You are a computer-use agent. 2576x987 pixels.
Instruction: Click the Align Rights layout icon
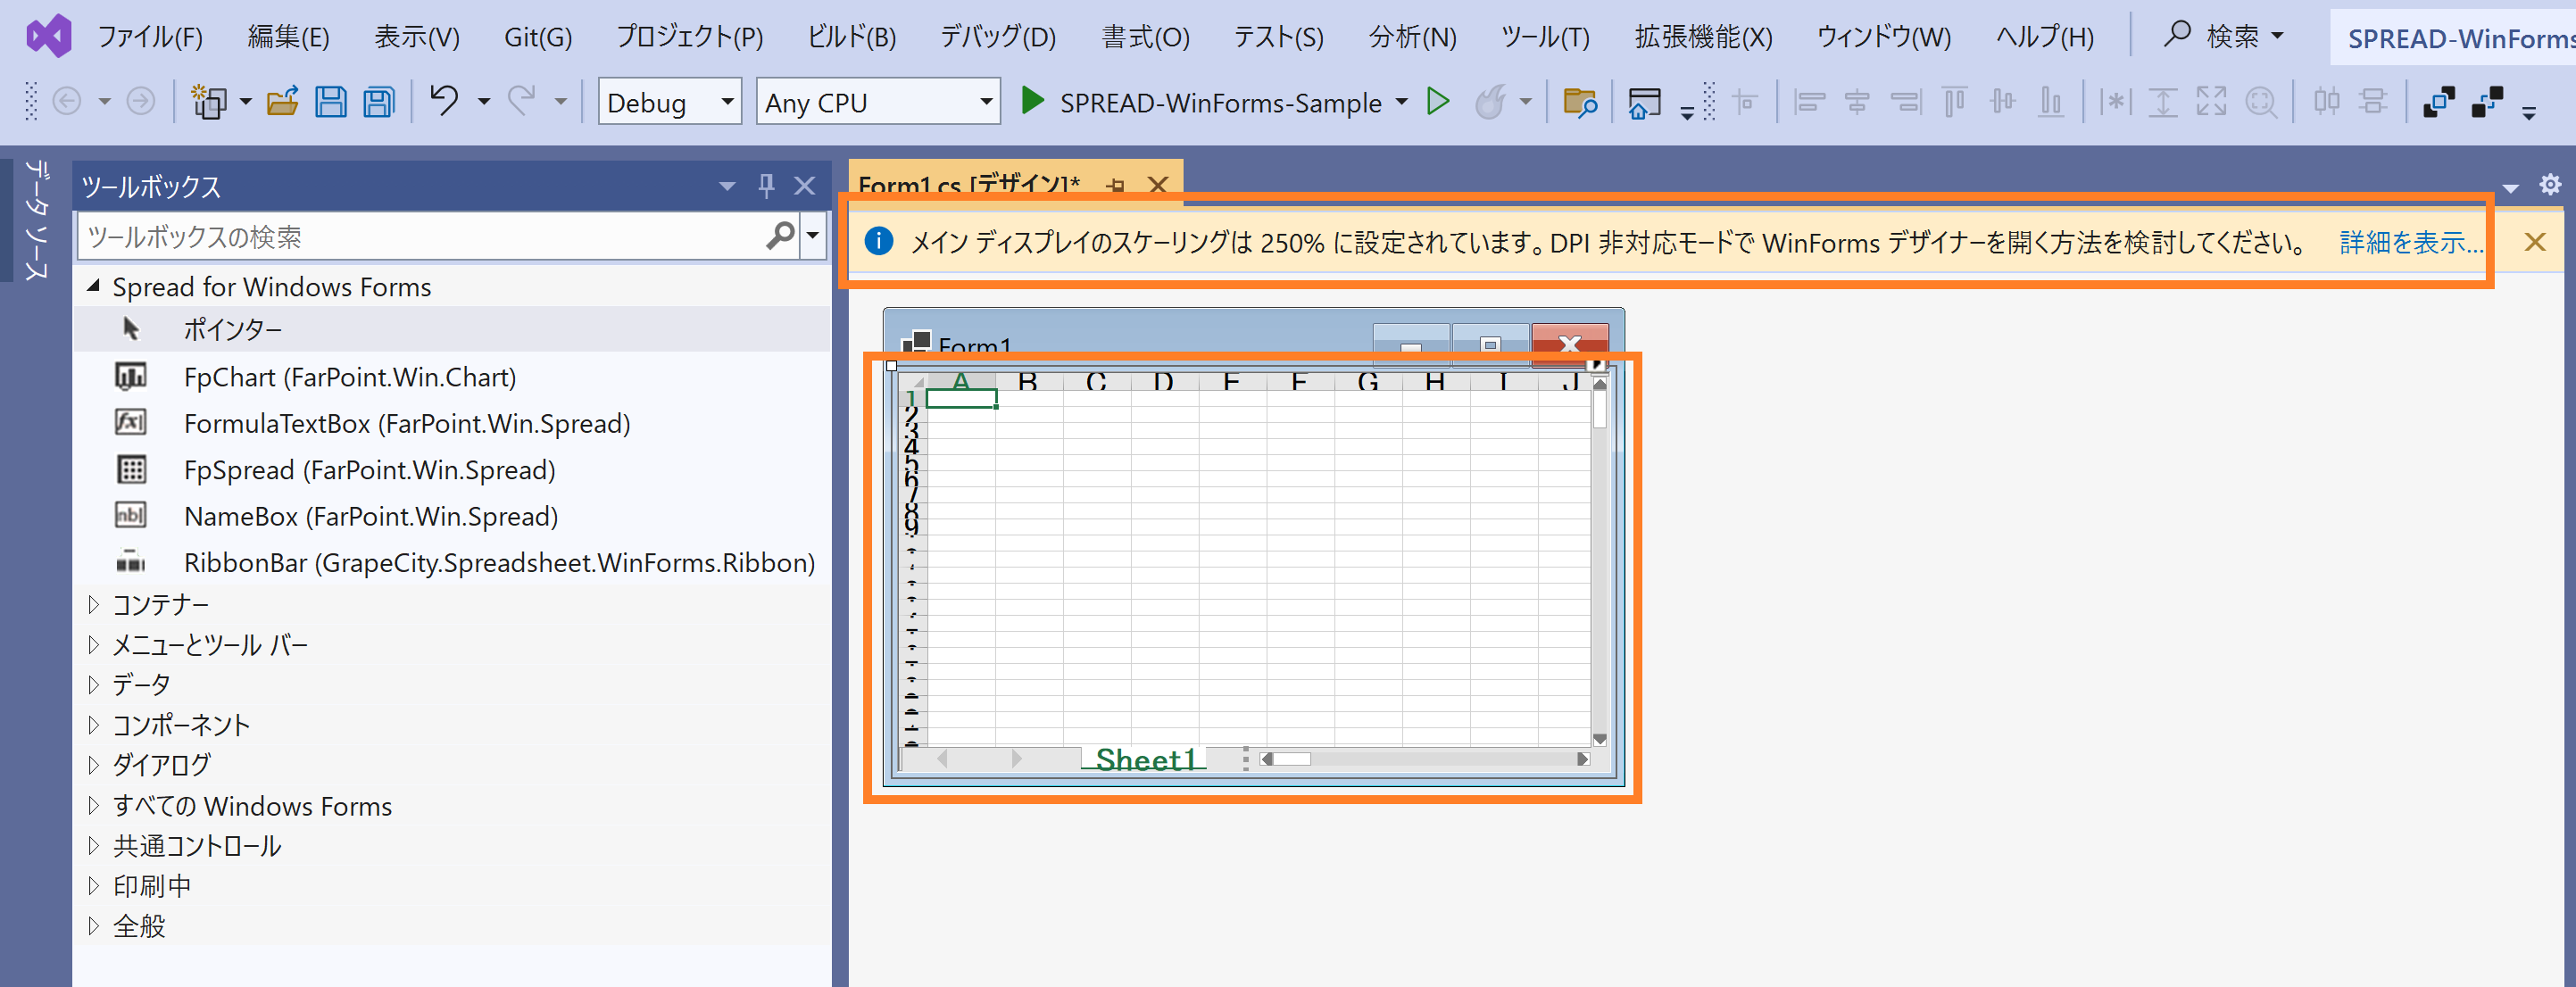1906,101
